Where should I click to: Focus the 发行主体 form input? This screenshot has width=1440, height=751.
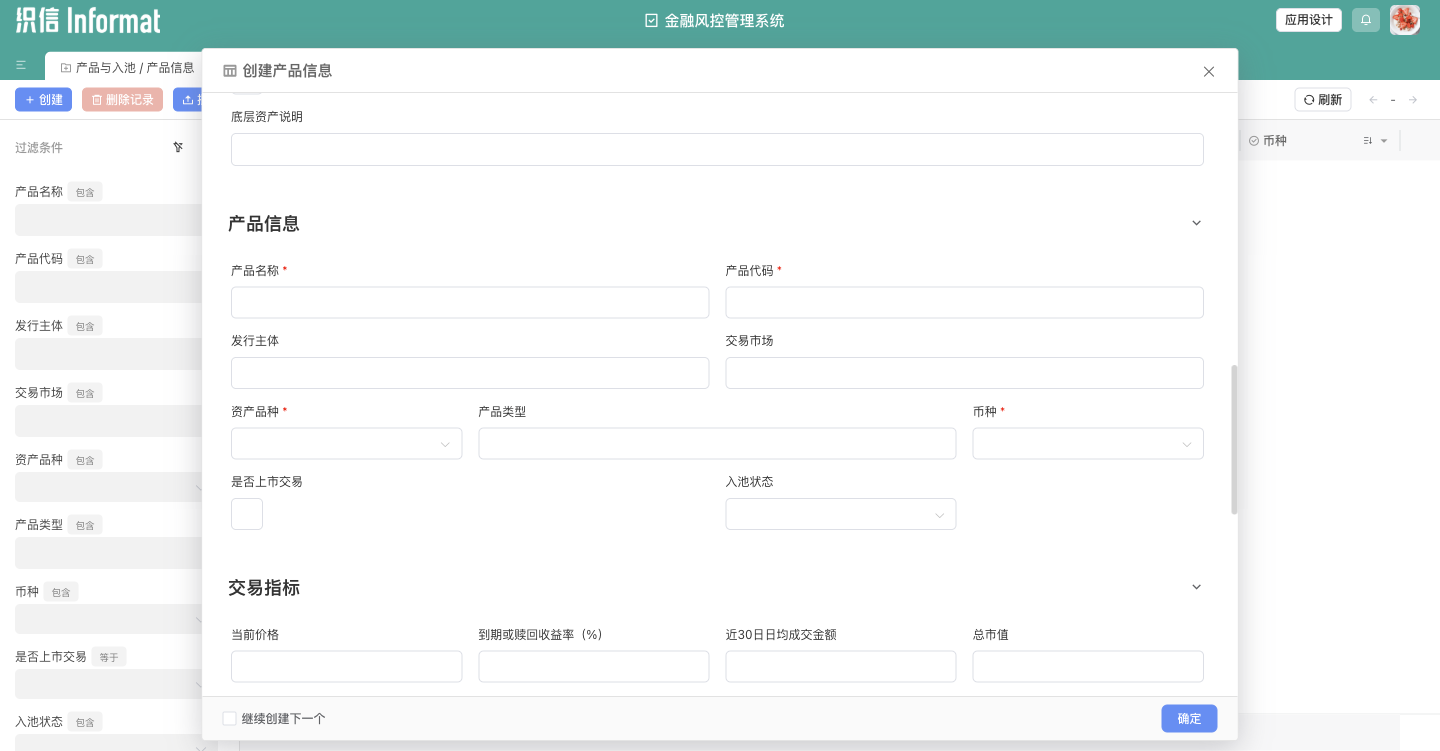click(x=470, y=373)
